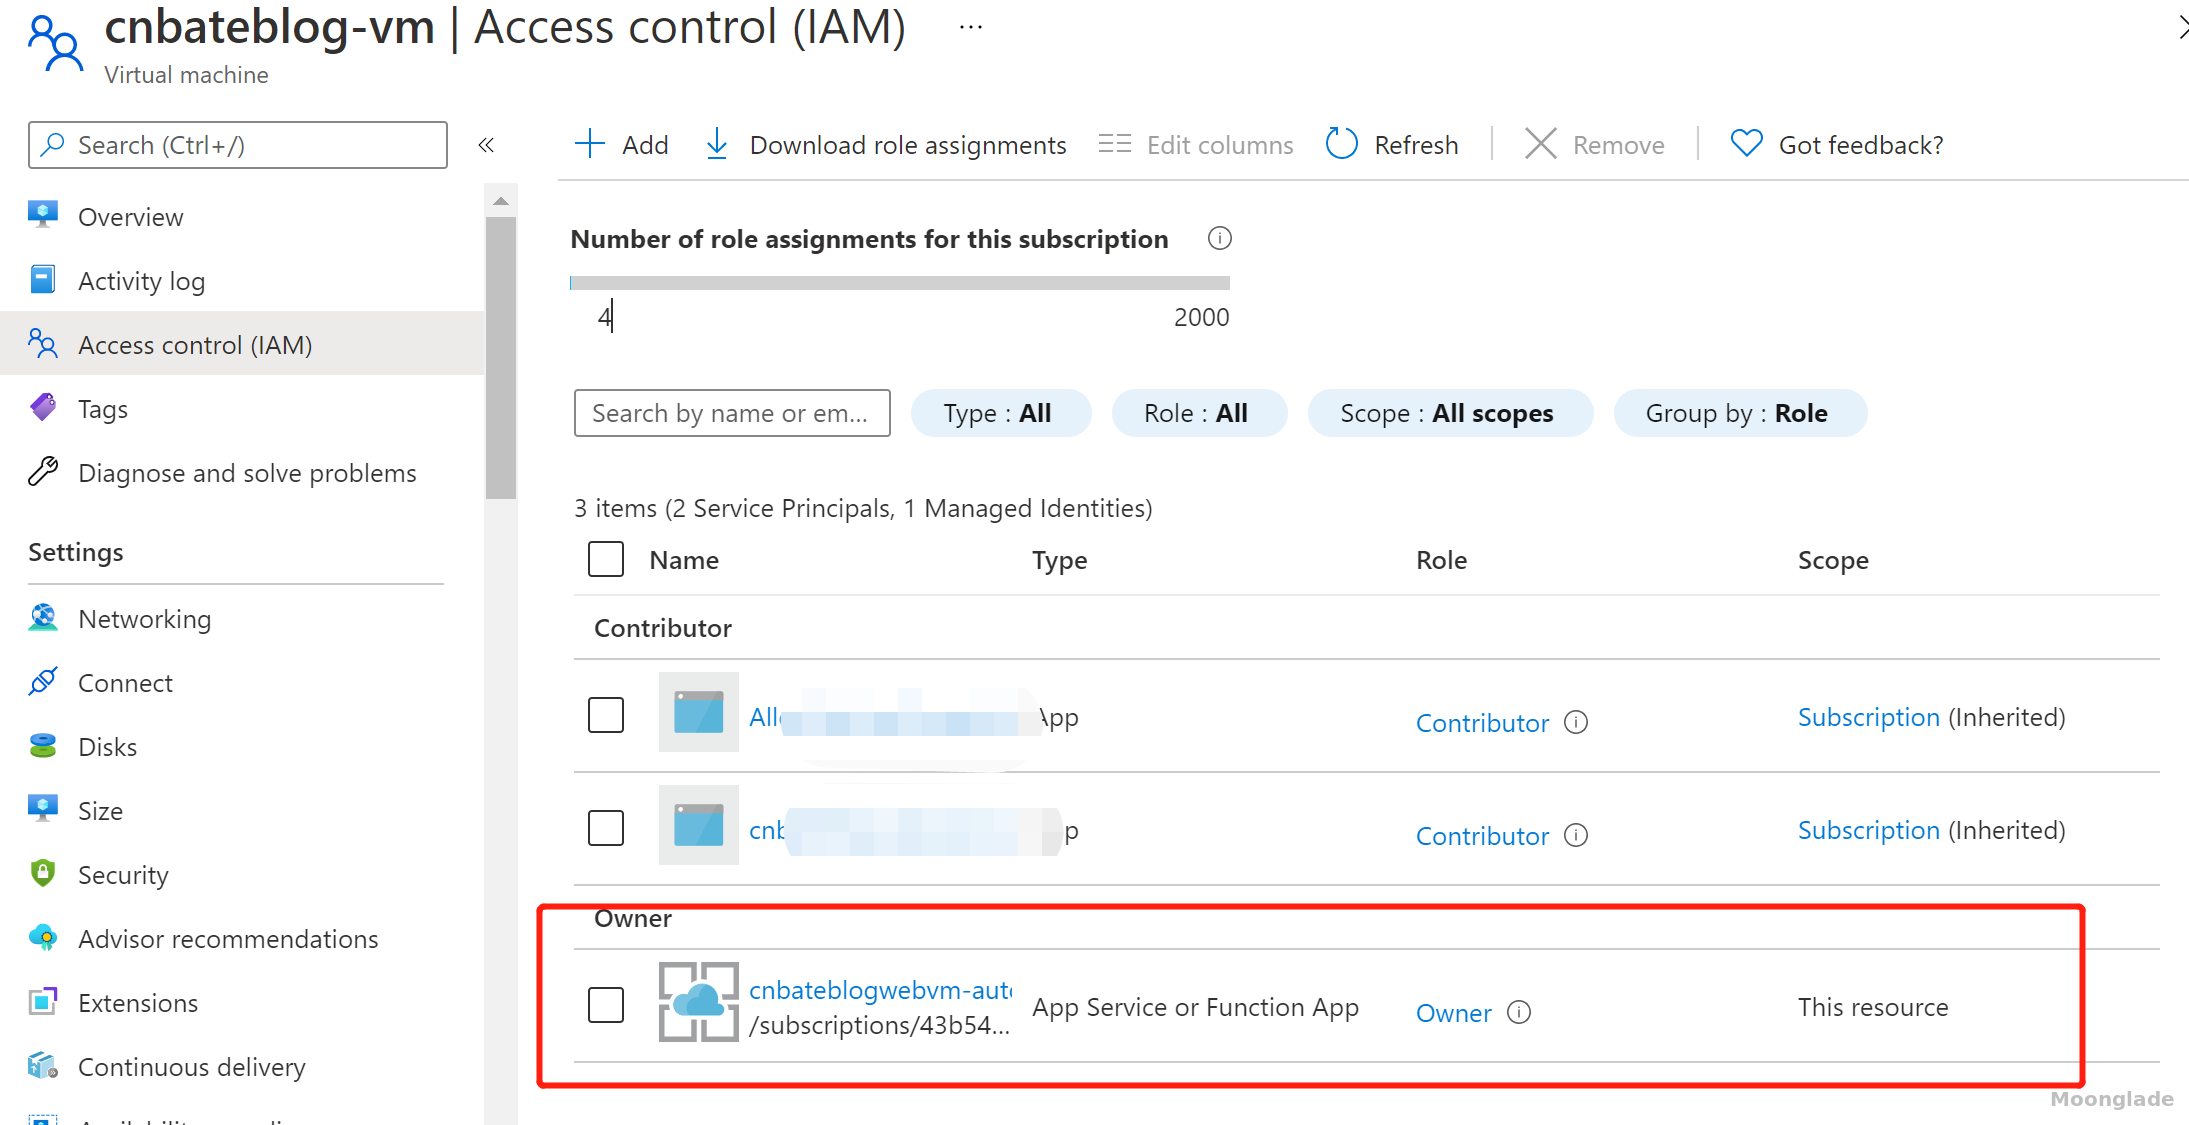The width and height of the screenshot is (2189, 1125).
Task: Open Activity log in the sidebar
Action: click(x=141, y=281)
